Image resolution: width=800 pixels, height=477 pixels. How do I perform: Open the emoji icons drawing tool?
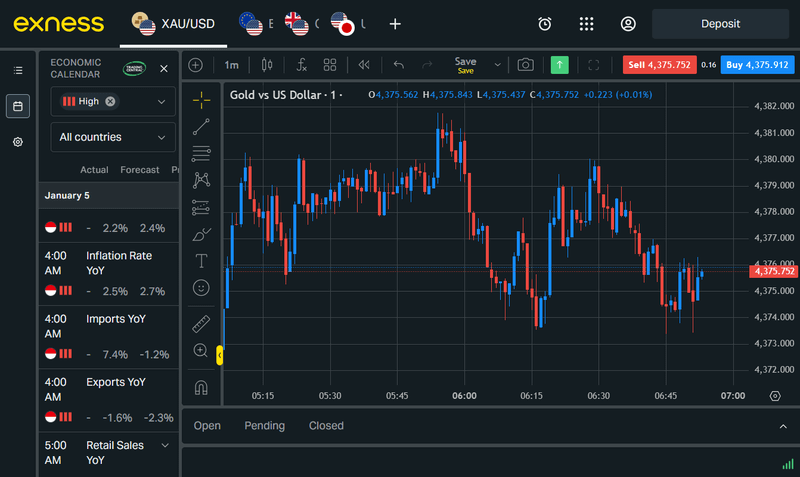(201, 288)
